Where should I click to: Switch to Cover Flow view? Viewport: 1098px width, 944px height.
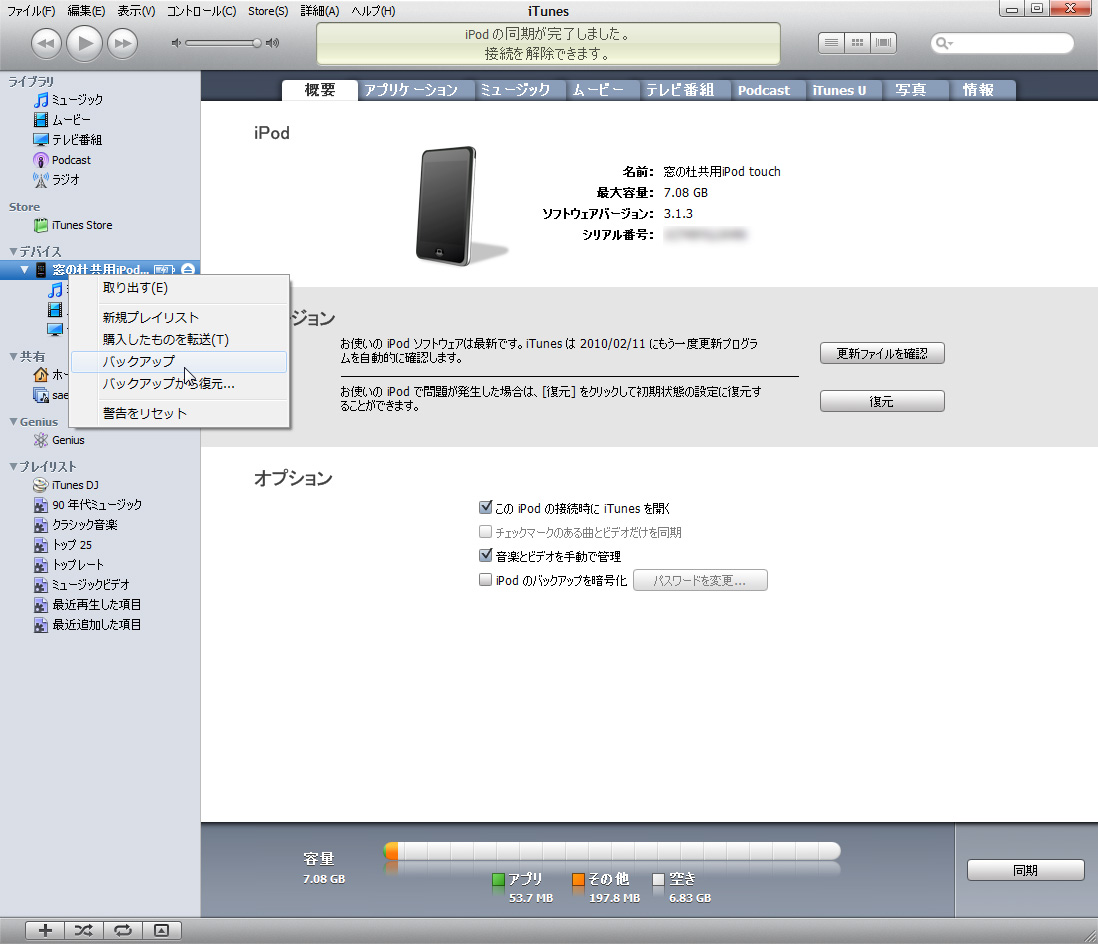point(883,43)
